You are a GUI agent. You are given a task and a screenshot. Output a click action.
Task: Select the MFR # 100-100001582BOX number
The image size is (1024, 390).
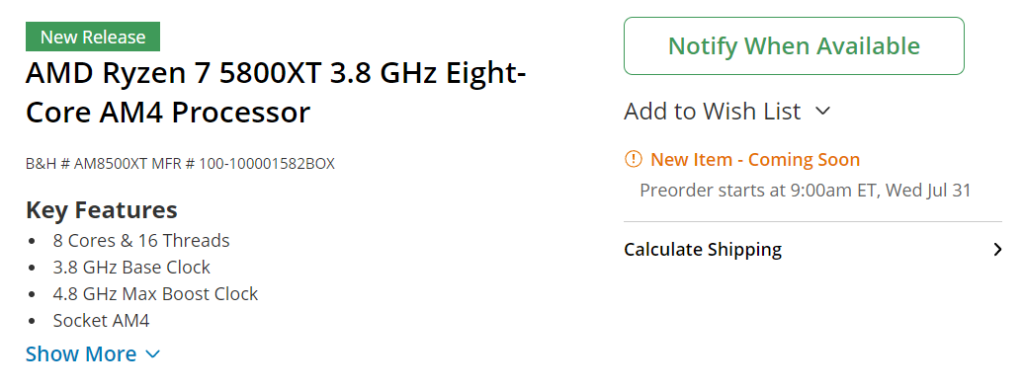coord(243,164)
